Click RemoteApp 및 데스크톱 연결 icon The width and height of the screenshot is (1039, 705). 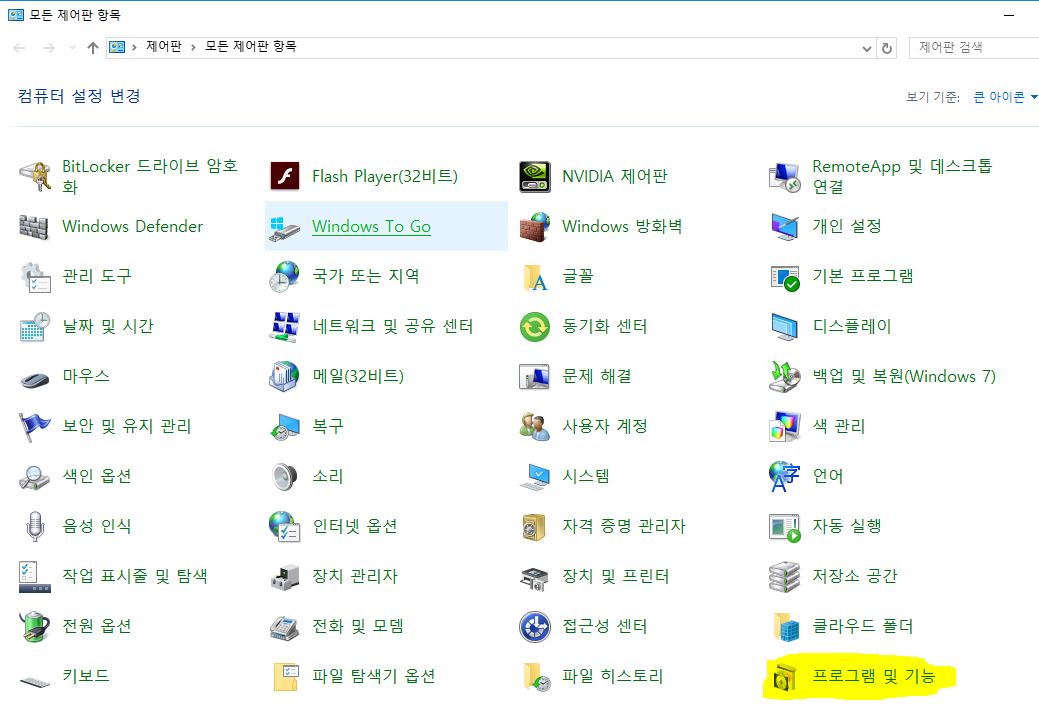[785, 176]
